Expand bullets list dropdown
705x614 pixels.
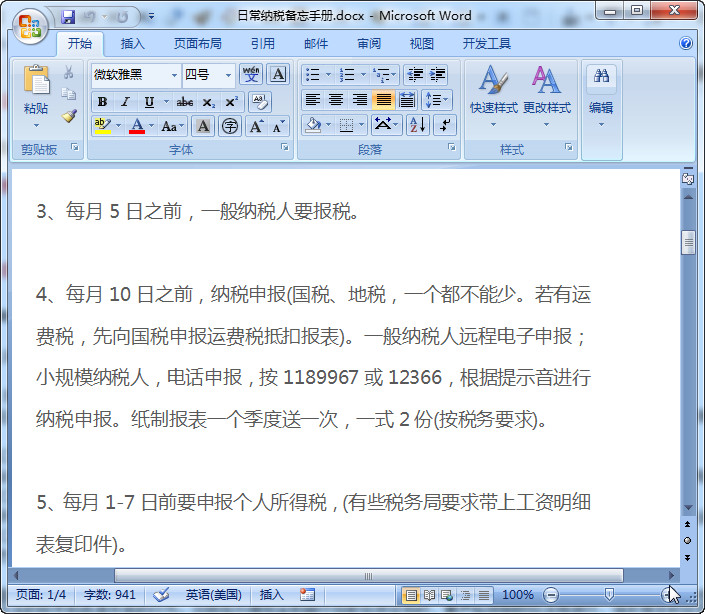point(328,74)
